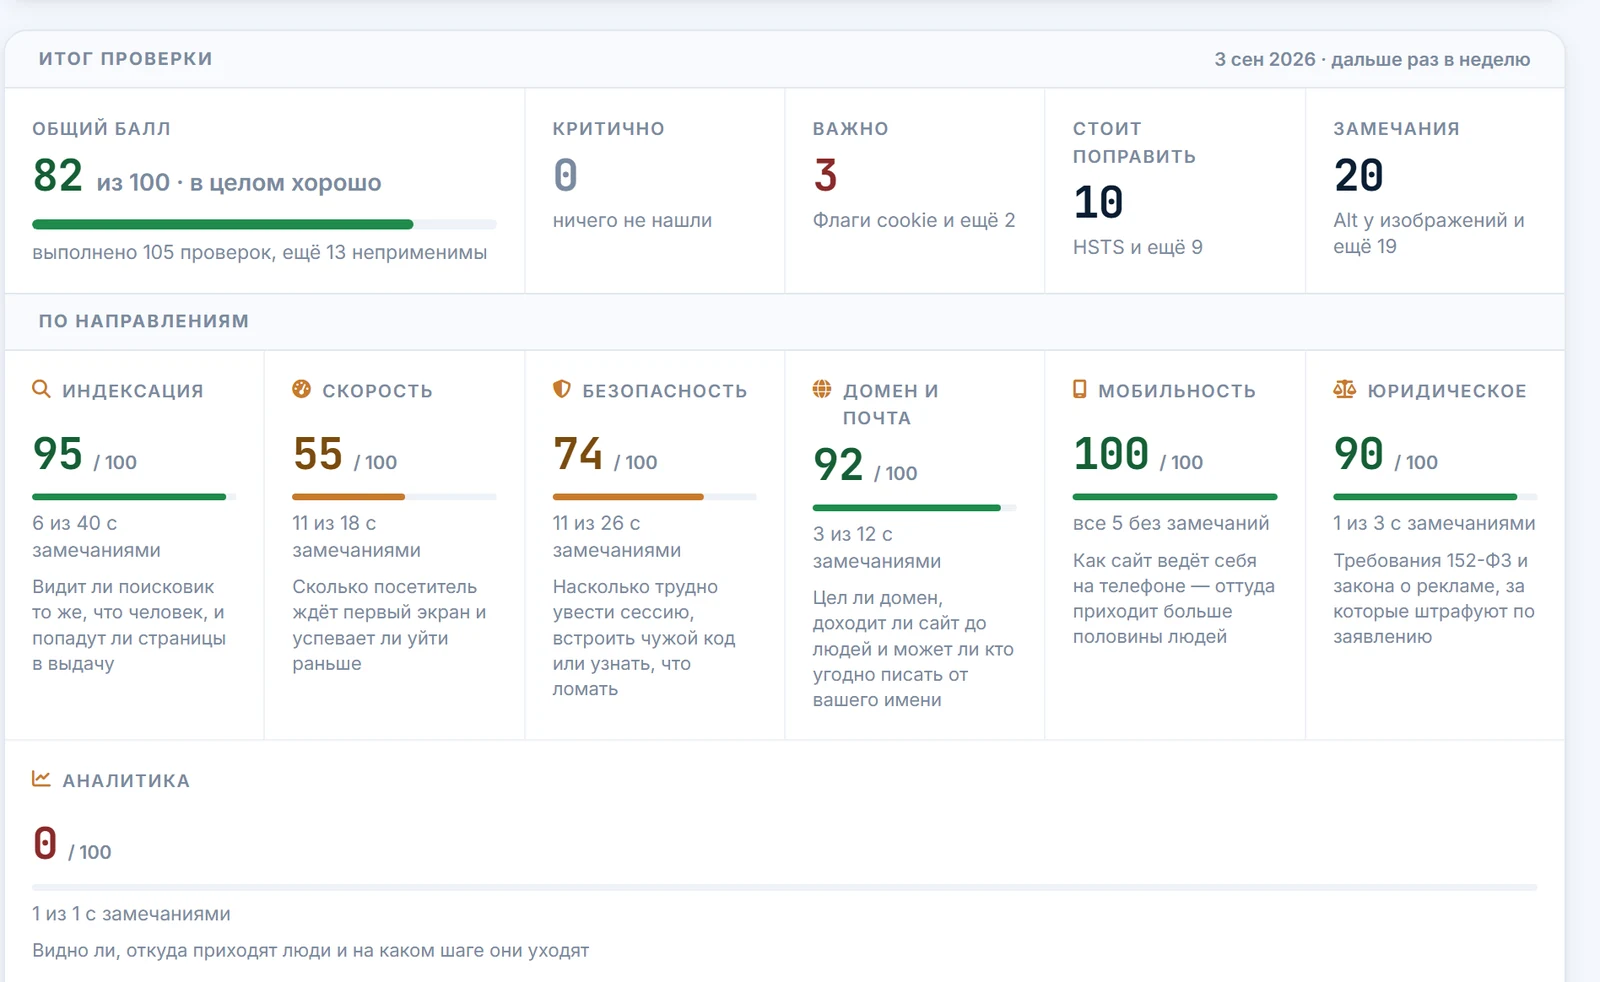Click the text 'Флаги cookie и ещё 2'

point(914,220)
